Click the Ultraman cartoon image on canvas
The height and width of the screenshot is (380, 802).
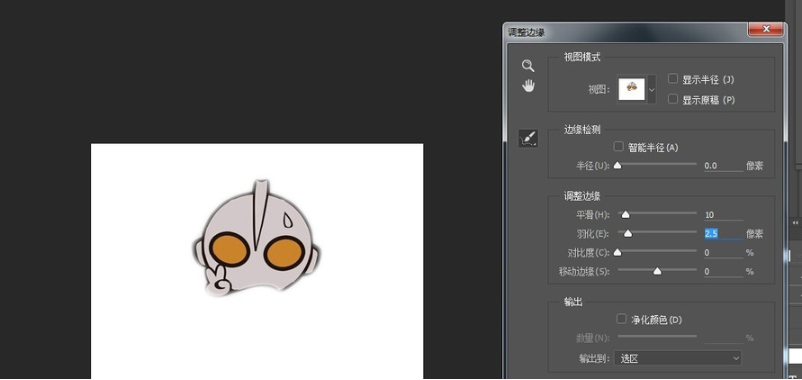[257, 238]
